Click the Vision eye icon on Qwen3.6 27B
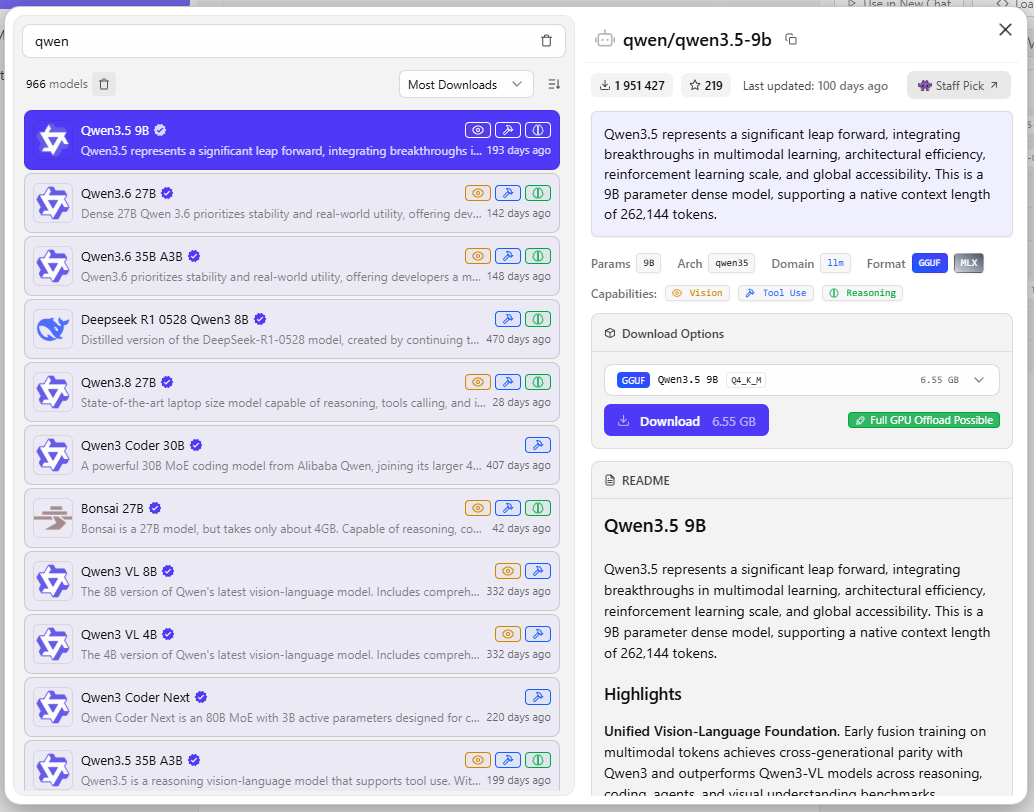 coord(478,193)
